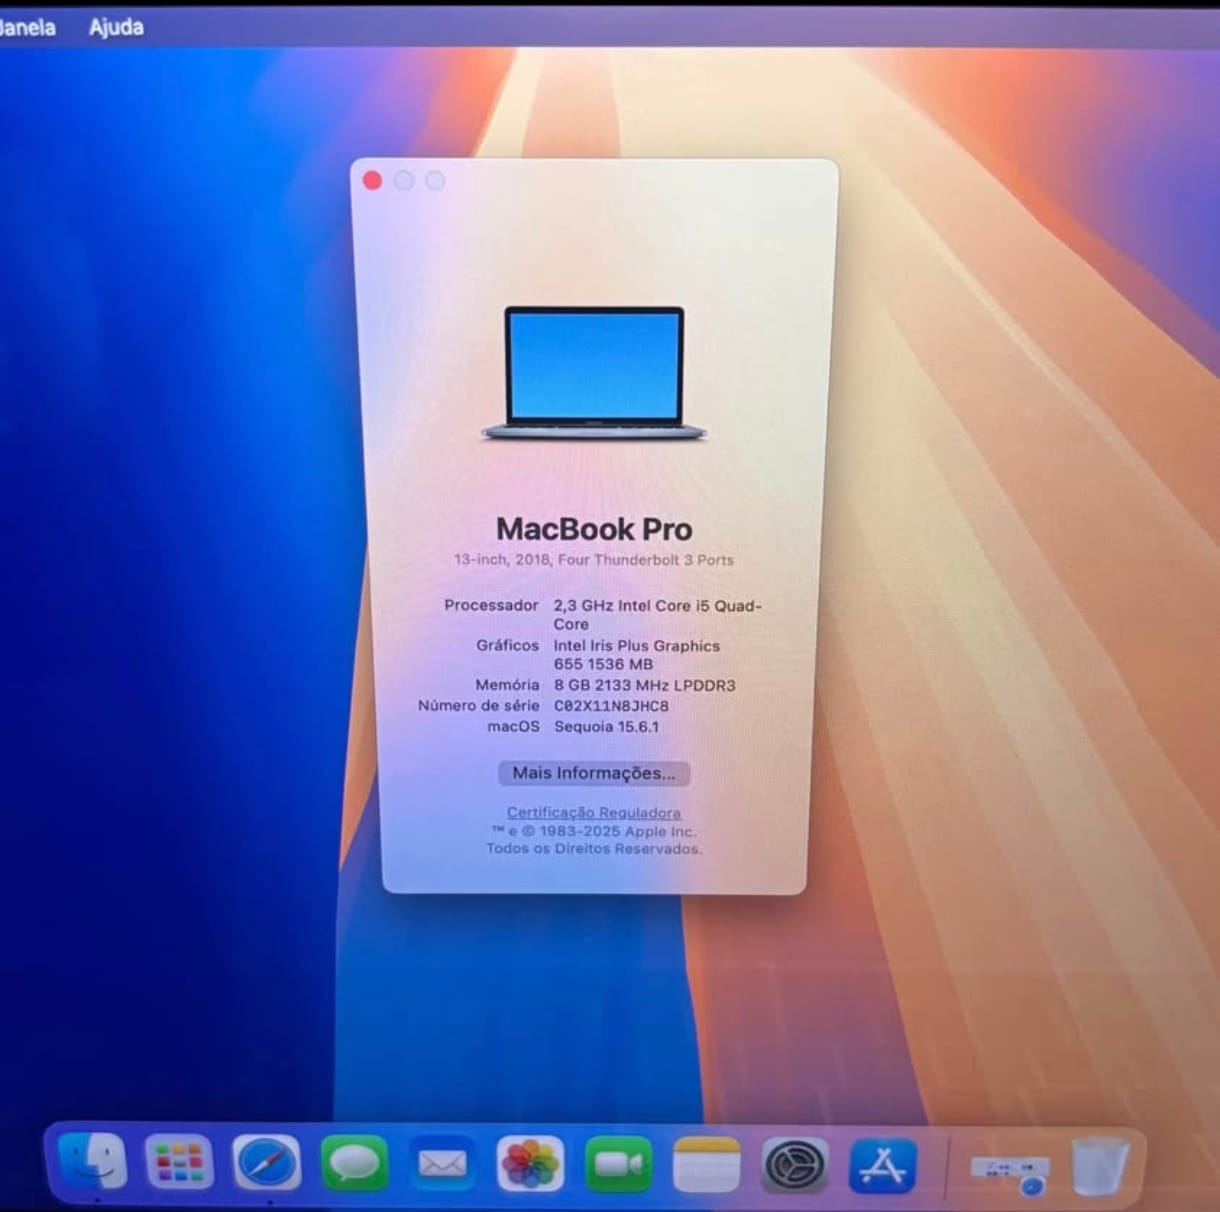
Task: Launch the Mail app
Action: point(442,1163)
